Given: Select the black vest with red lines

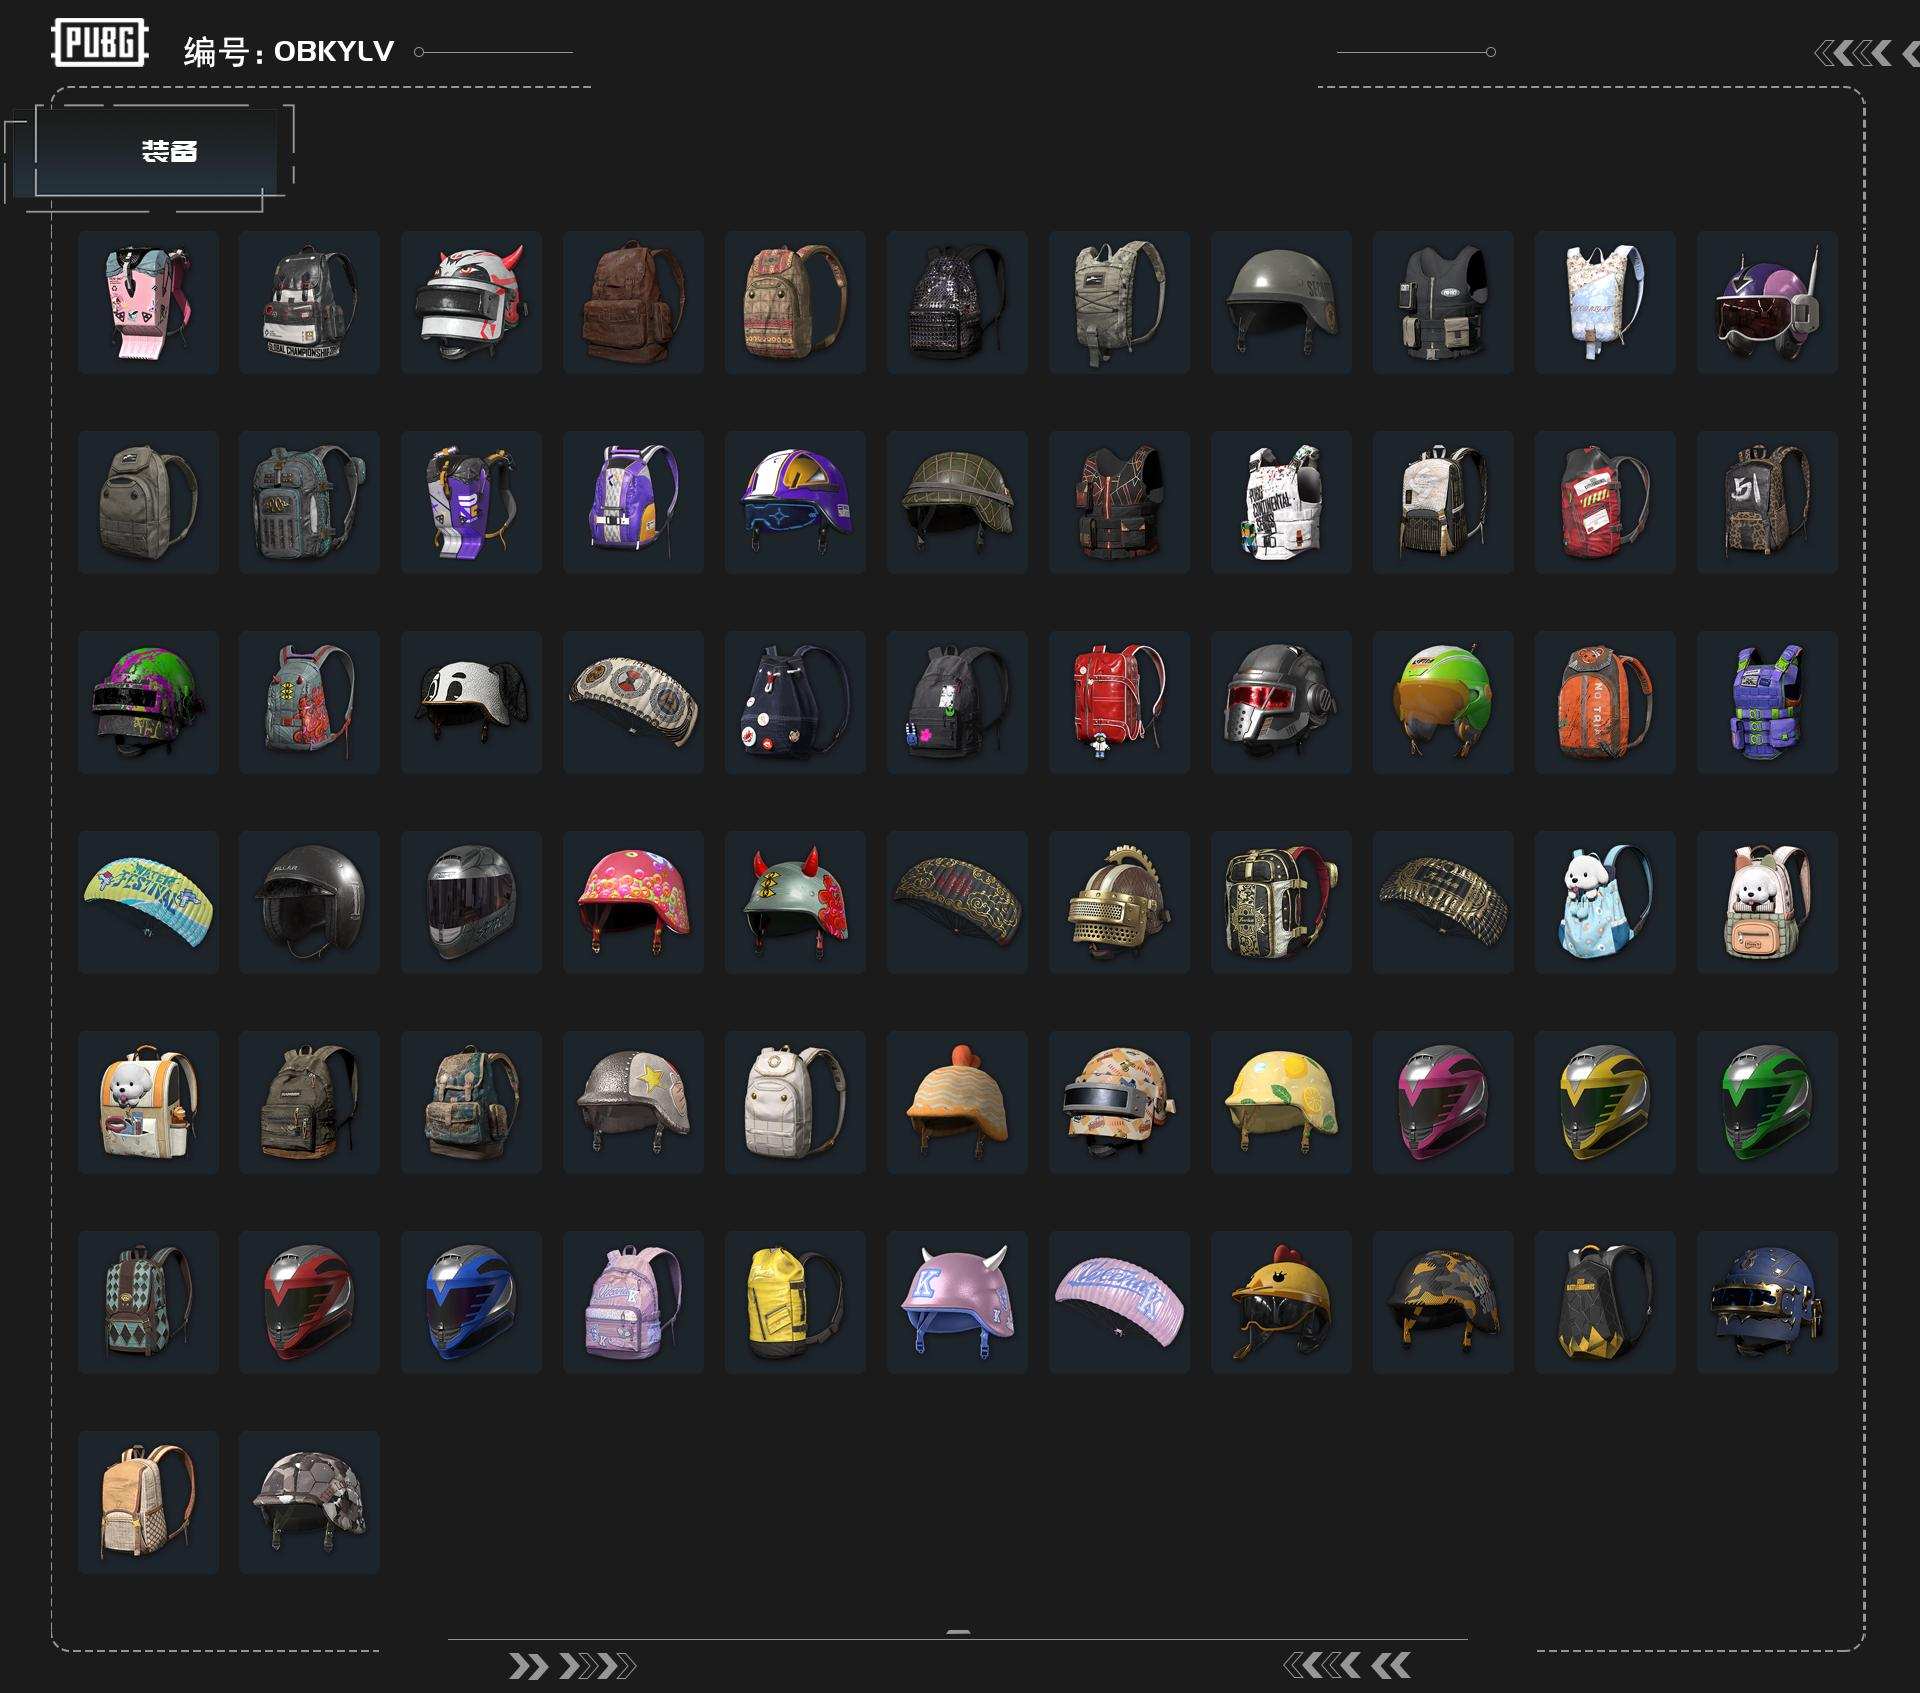Looking at the screenshot, I should pos(1119,502).
